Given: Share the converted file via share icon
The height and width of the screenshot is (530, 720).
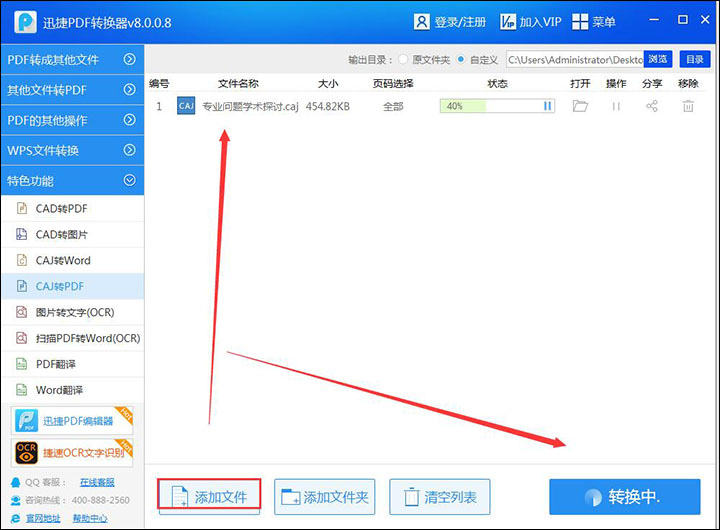Looking at the screenshot, I should (652, 106).
